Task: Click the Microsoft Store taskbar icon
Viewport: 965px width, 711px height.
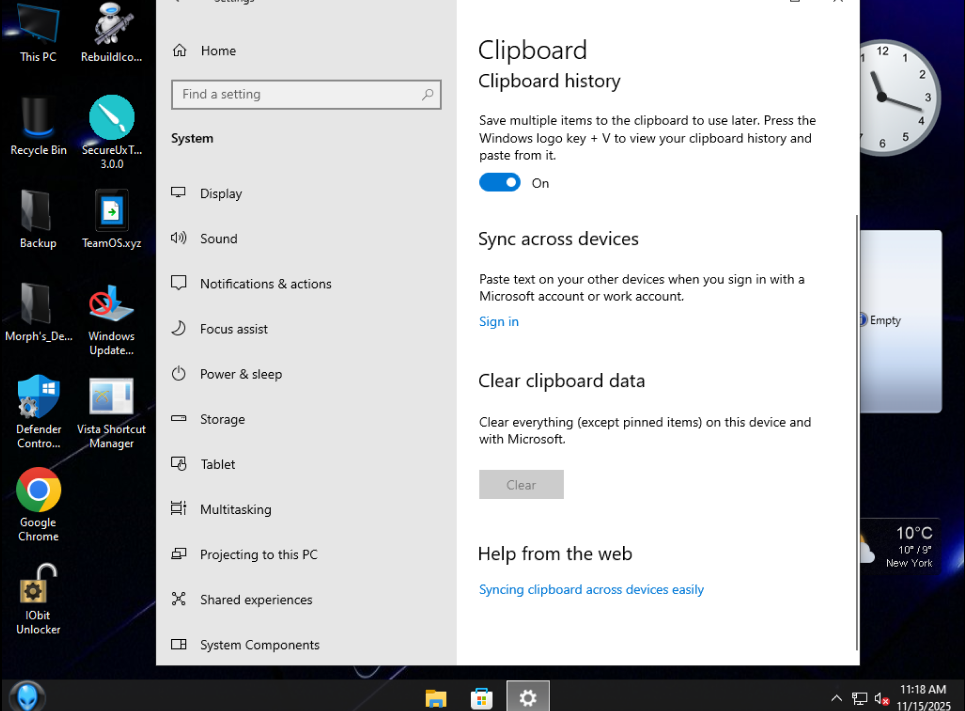Action: coord(481,698)
